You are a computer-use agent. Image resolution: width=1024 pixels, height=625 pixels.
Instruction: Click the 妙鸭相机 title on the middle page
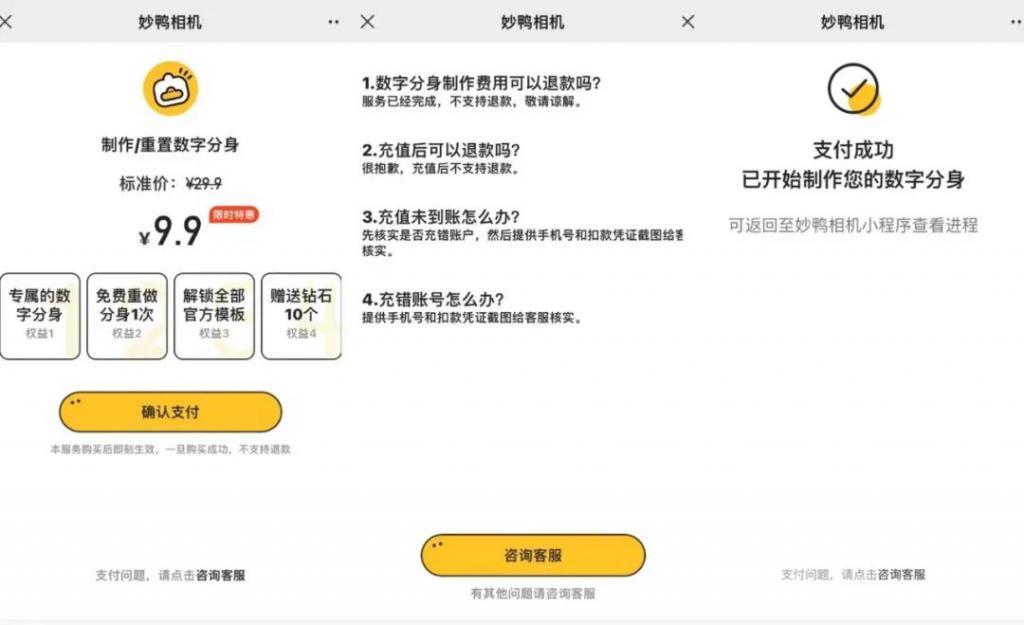(531, 21)
